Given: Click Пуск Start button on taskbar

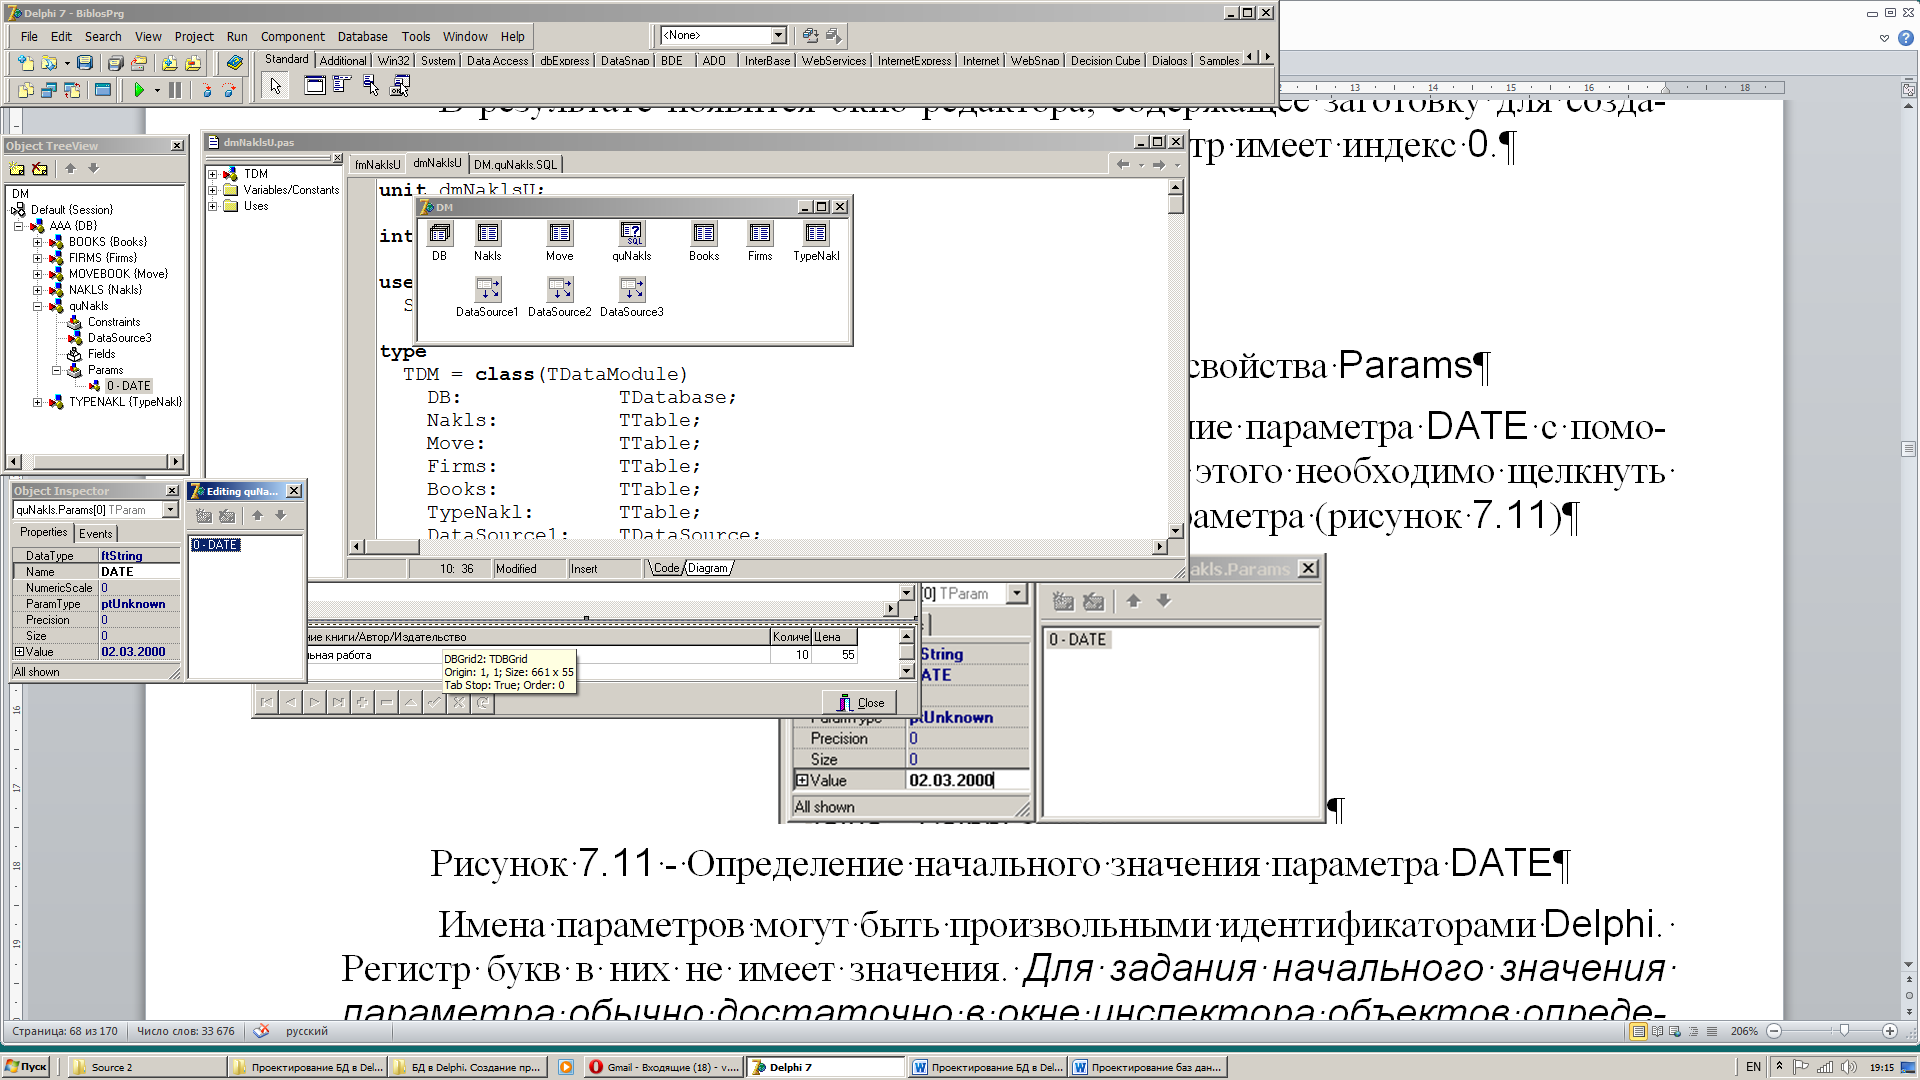Looking at the screenshot, I should (26, 1067).
